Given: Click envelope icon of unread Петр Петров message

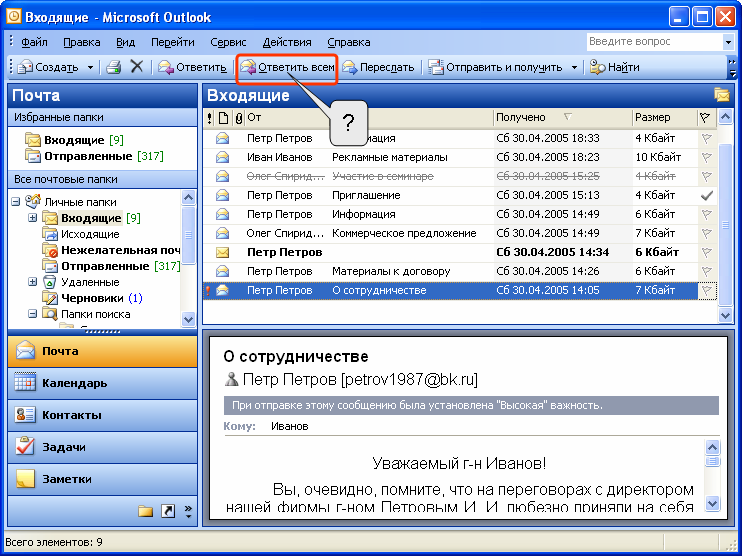Looking at the screenshot, I should coord(222,252).
